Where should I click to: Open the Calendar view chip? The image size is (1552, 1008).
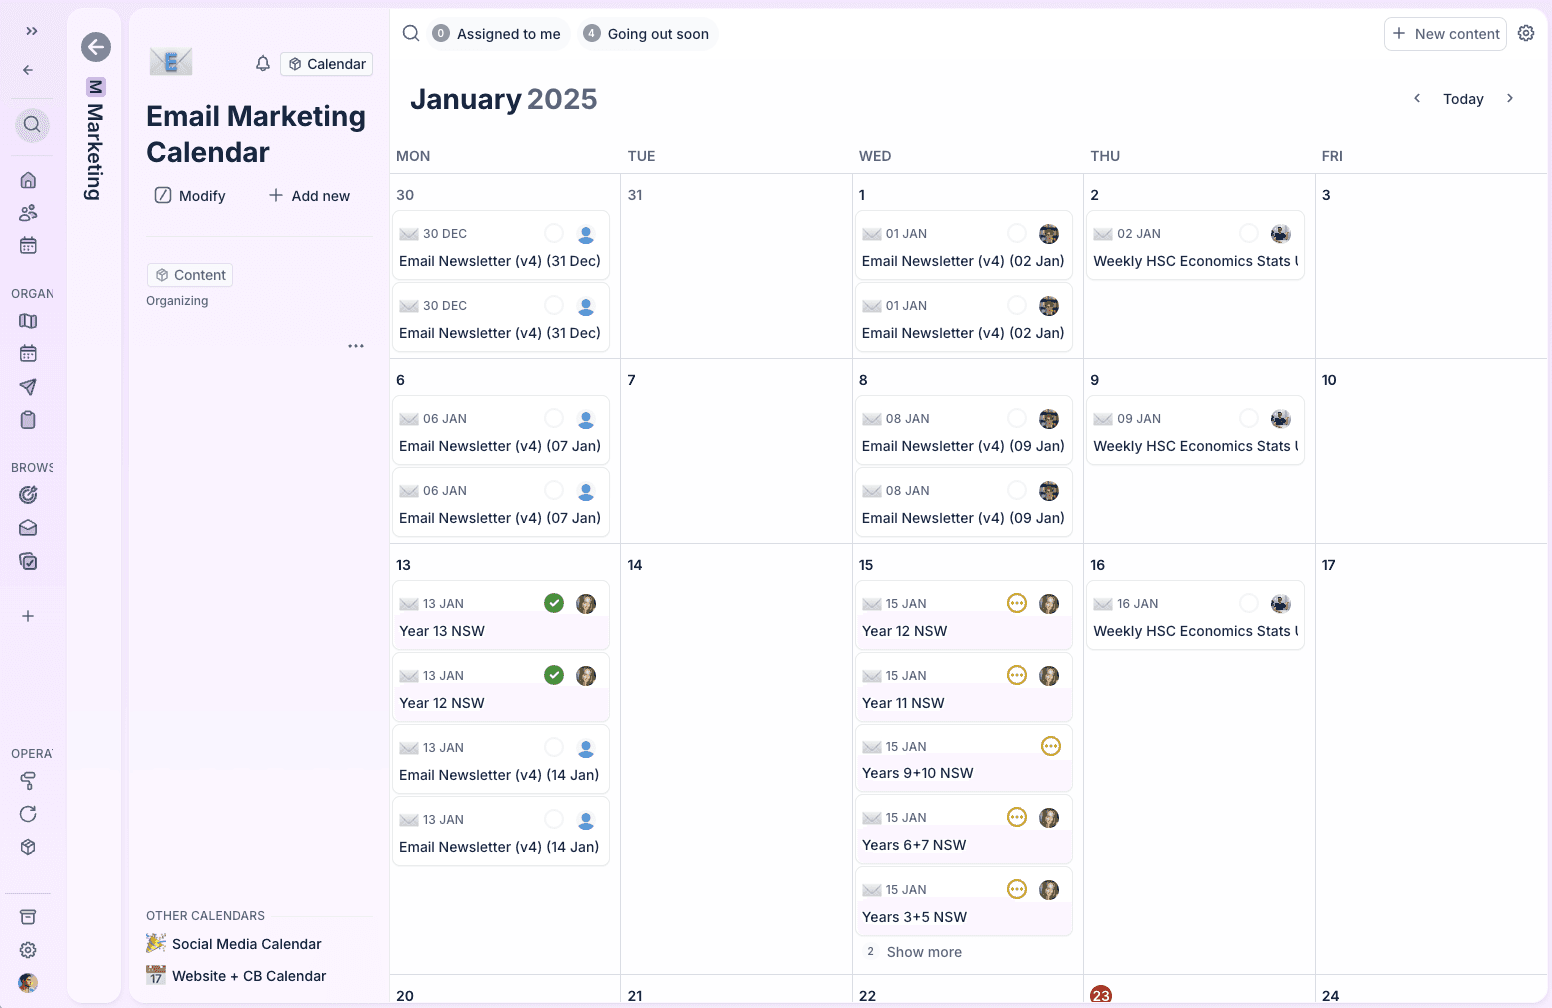pyautogui.click(x=327, y=64)
